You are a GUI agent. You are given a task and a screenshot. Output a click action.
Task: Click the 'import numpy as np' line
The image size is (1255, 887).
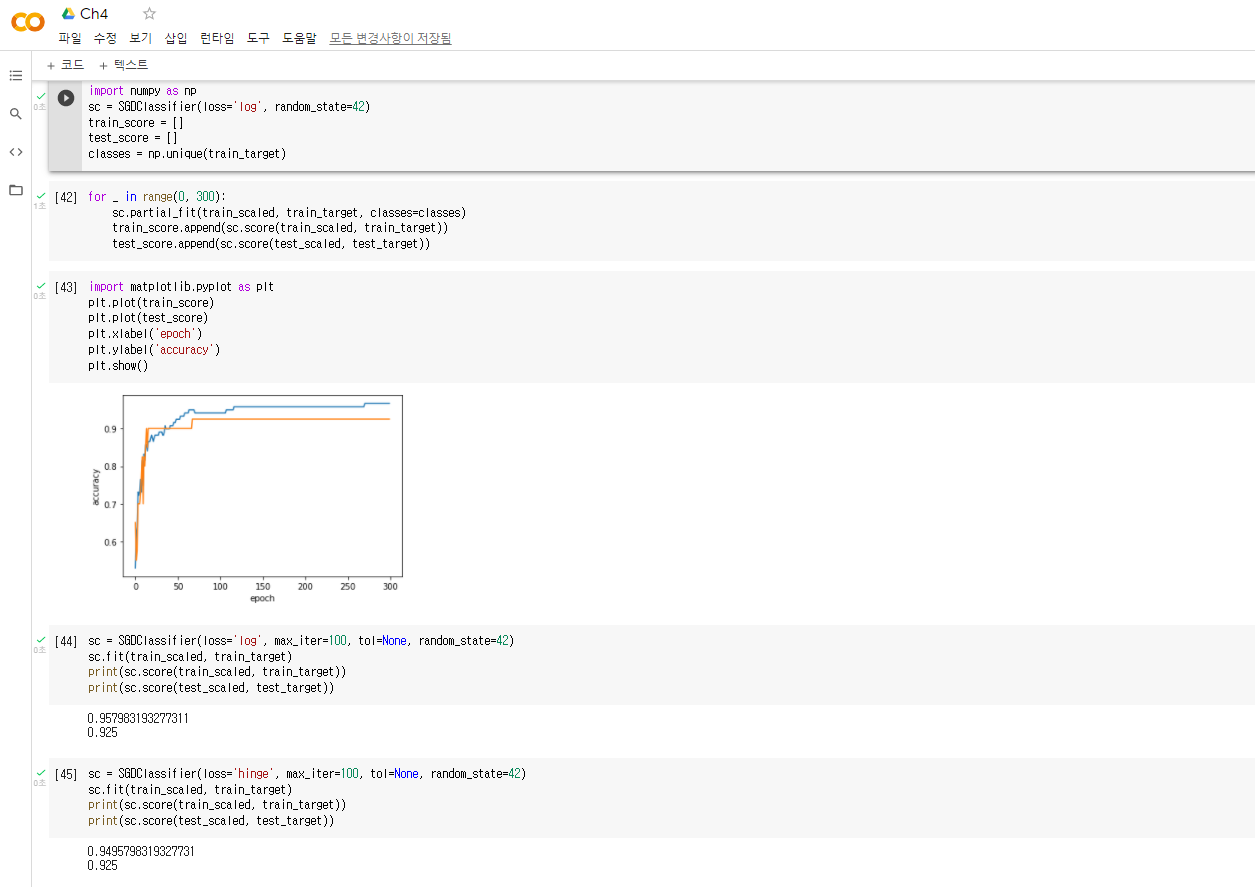pyautogui.click(x=142, y=91)
